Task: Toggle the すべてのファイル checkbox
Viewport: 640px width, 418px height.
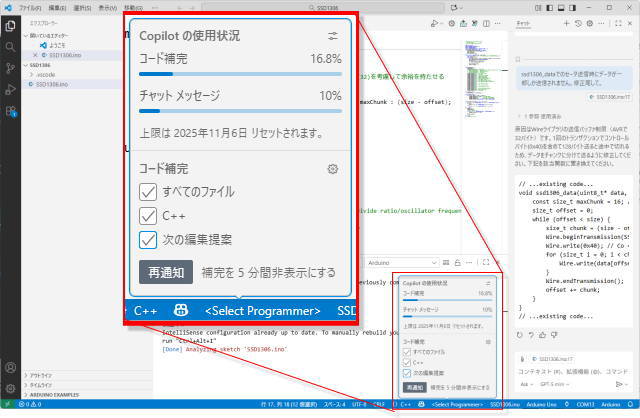Action: pos(148,191)
